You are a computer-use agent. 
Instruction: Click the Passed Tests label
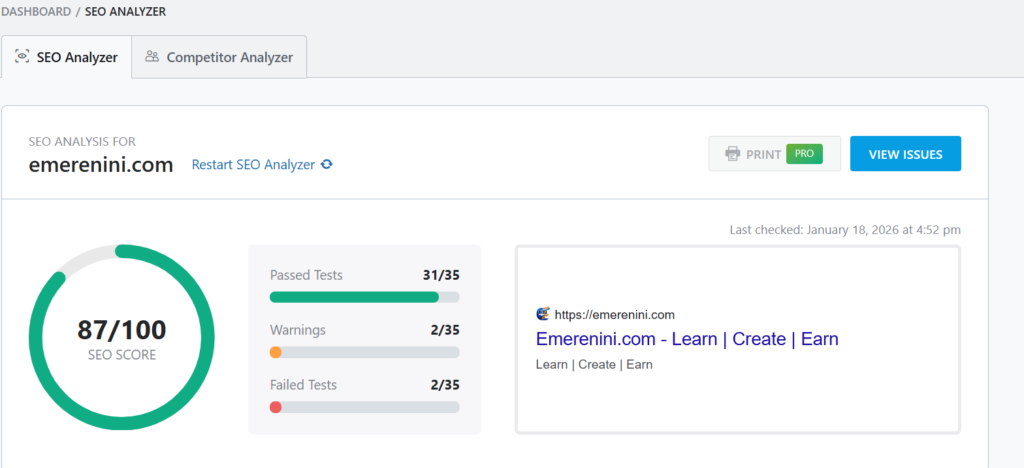306,275
